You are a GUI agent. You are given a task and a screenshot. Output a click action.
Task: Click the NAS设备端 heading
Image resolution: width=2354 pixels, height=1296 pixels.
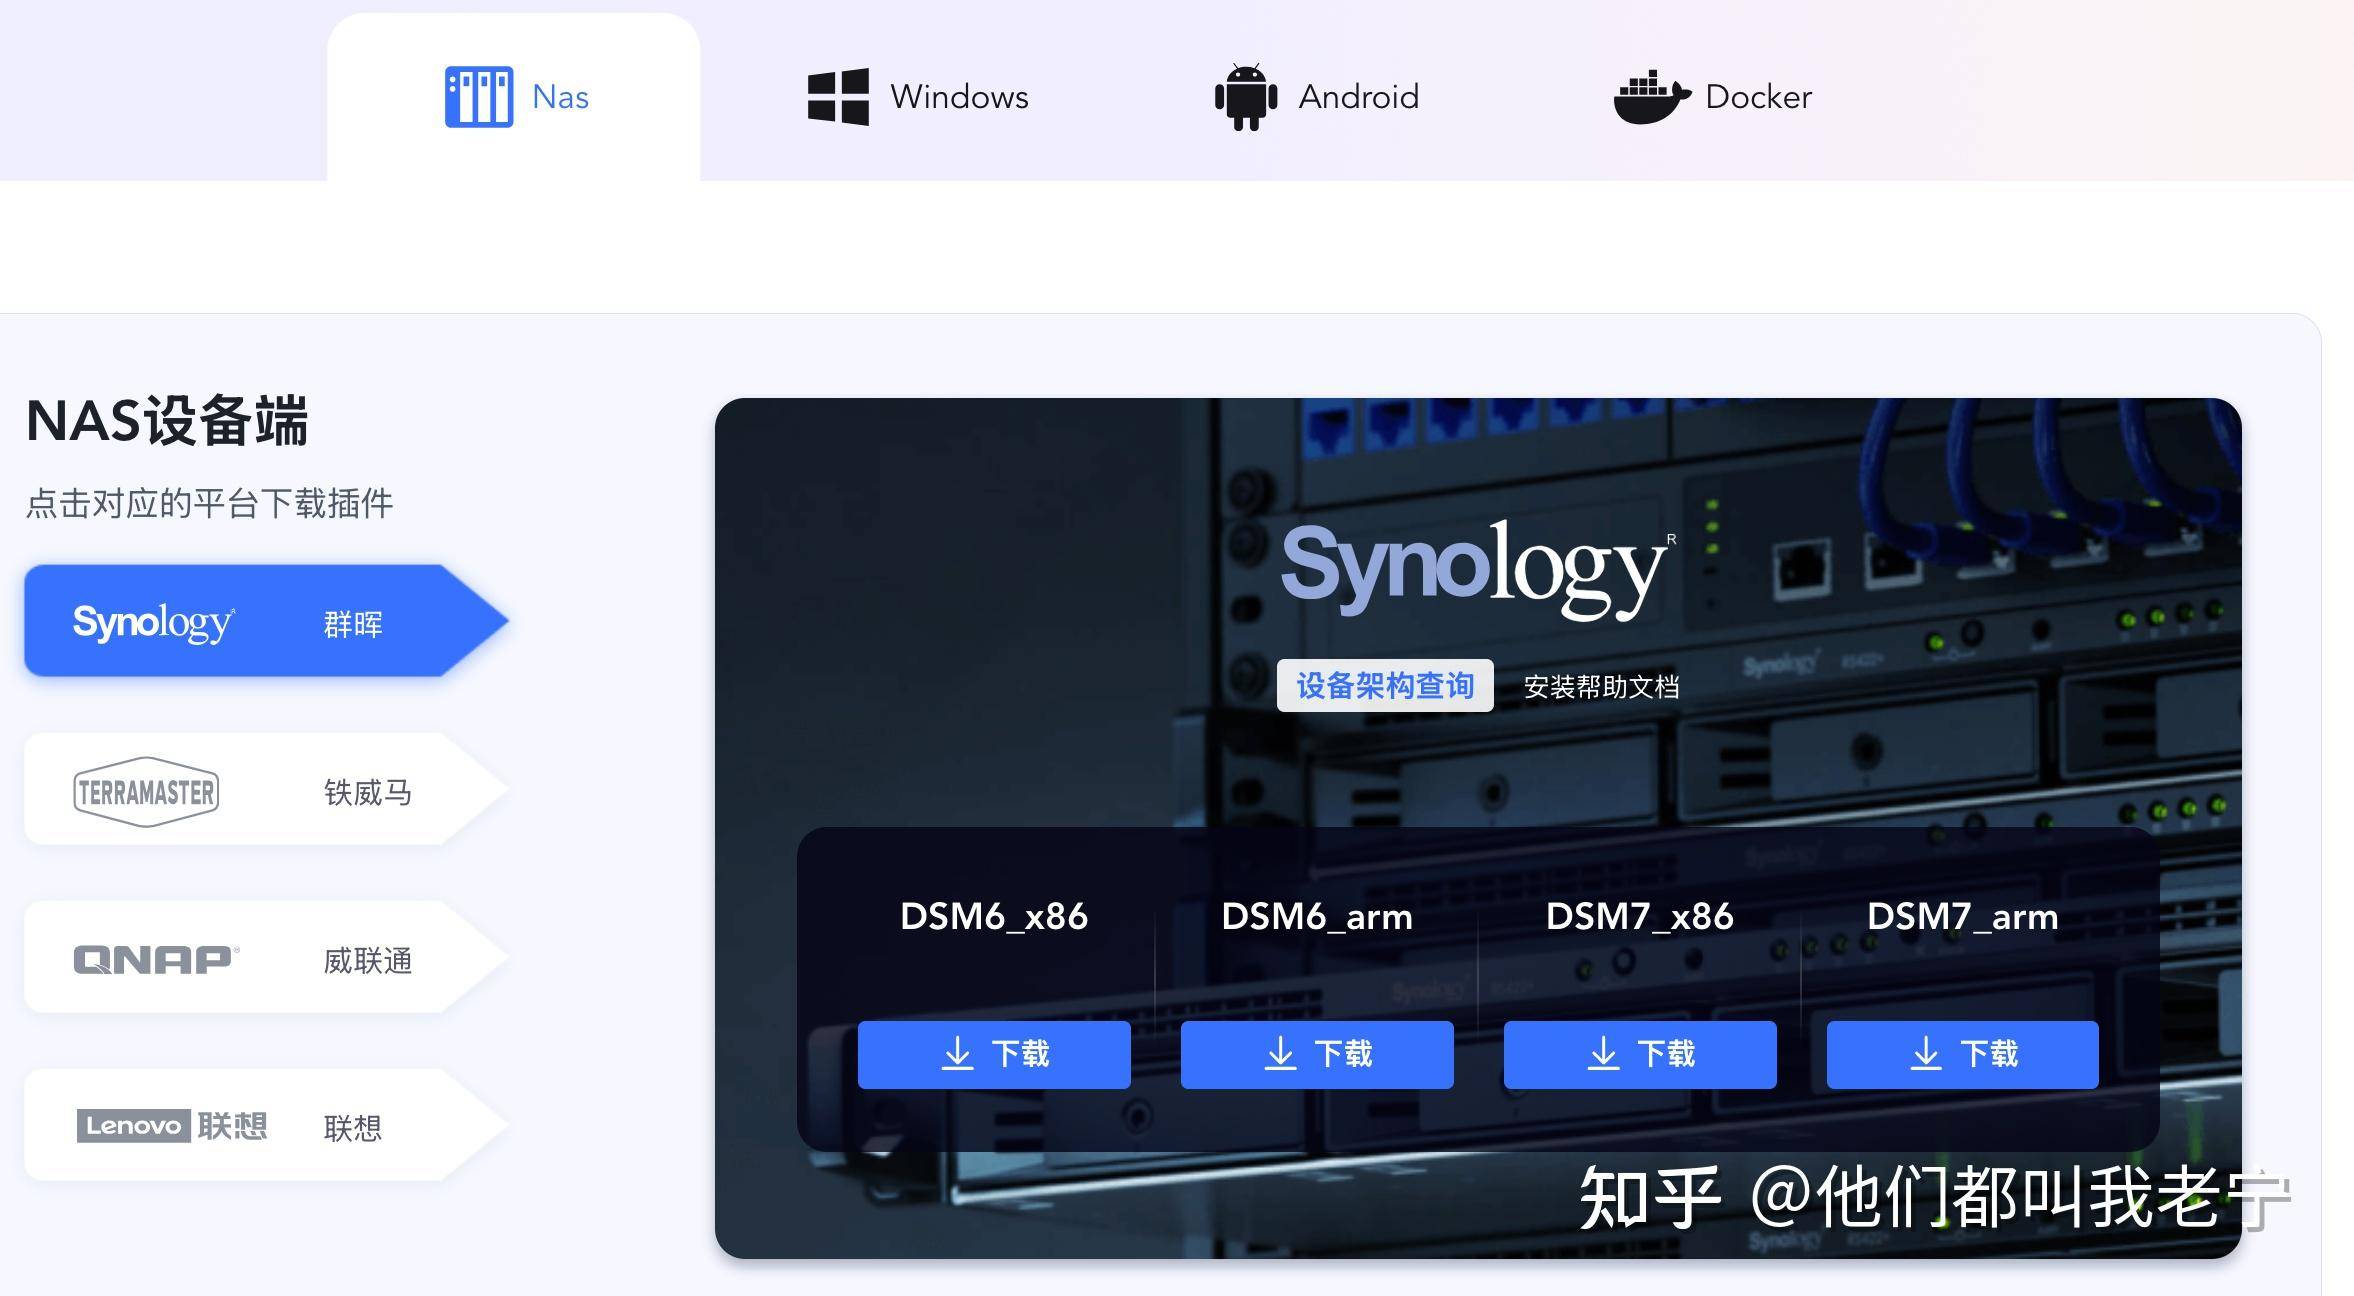[167, 421]
